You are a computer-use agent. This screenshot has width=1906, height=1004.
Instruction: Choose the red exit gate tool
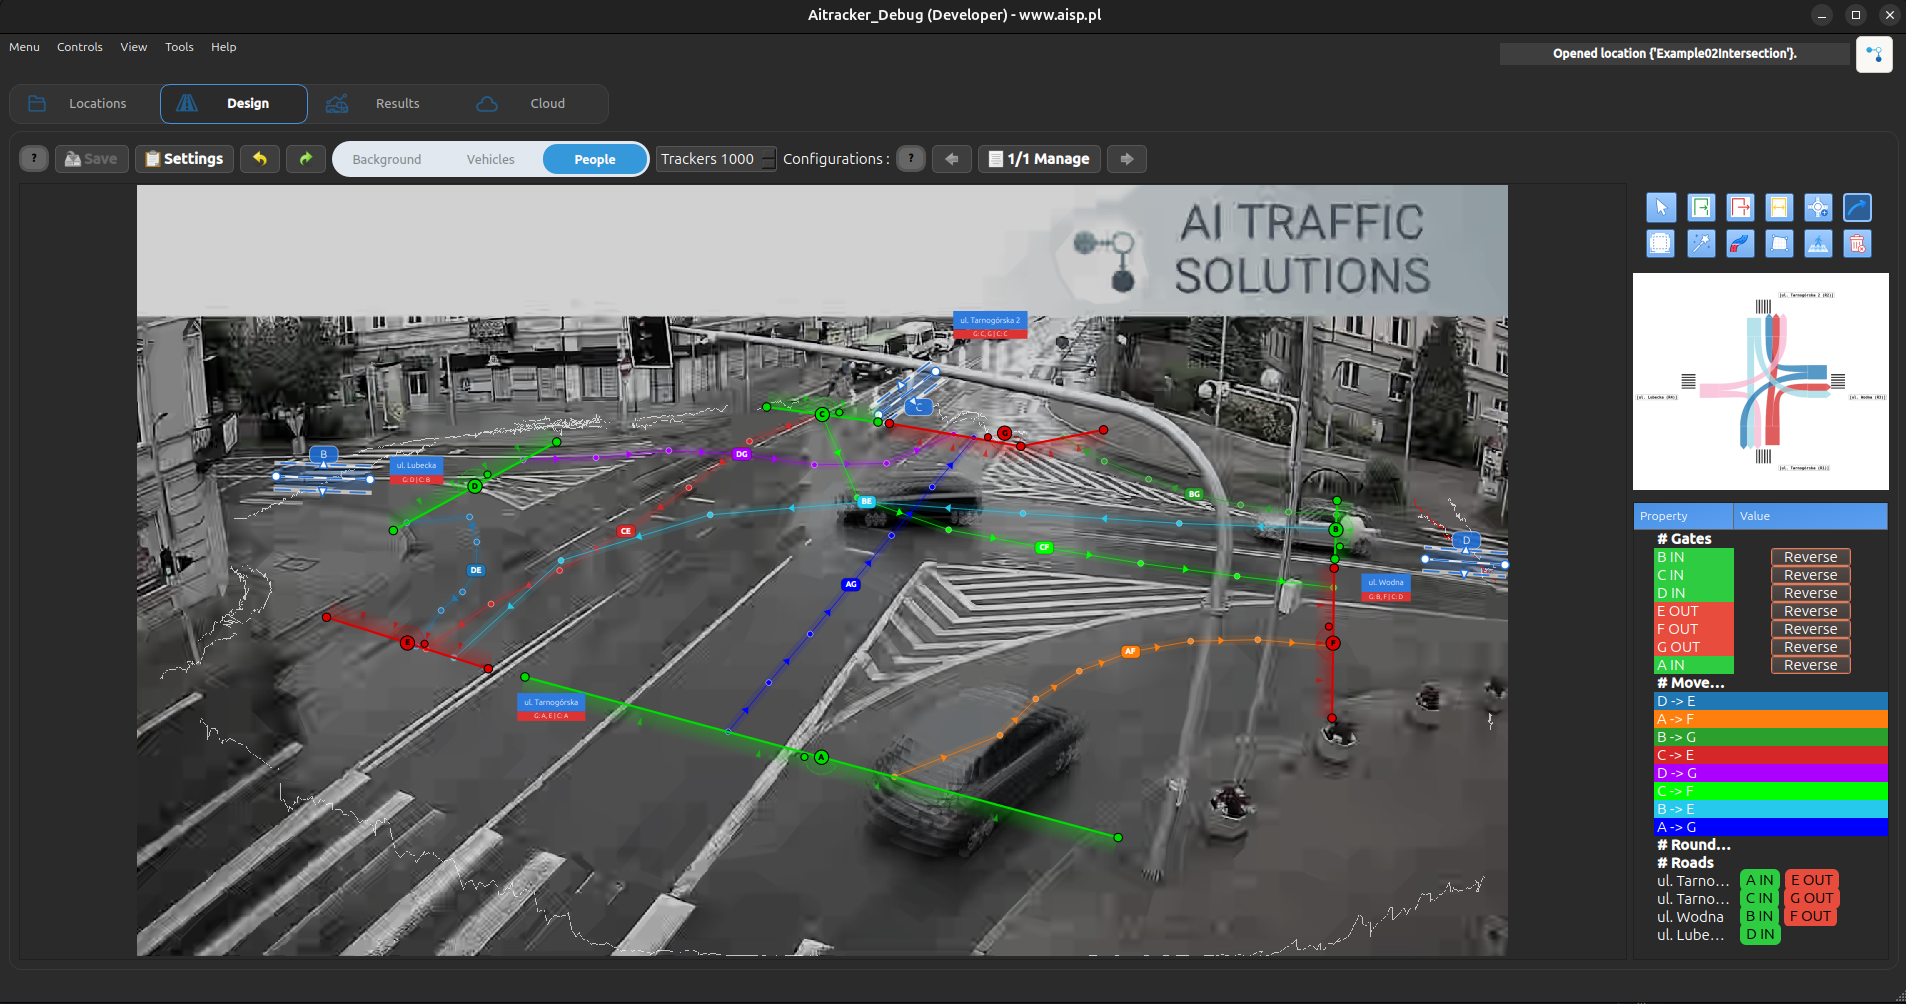click(x=1740, y=208)
